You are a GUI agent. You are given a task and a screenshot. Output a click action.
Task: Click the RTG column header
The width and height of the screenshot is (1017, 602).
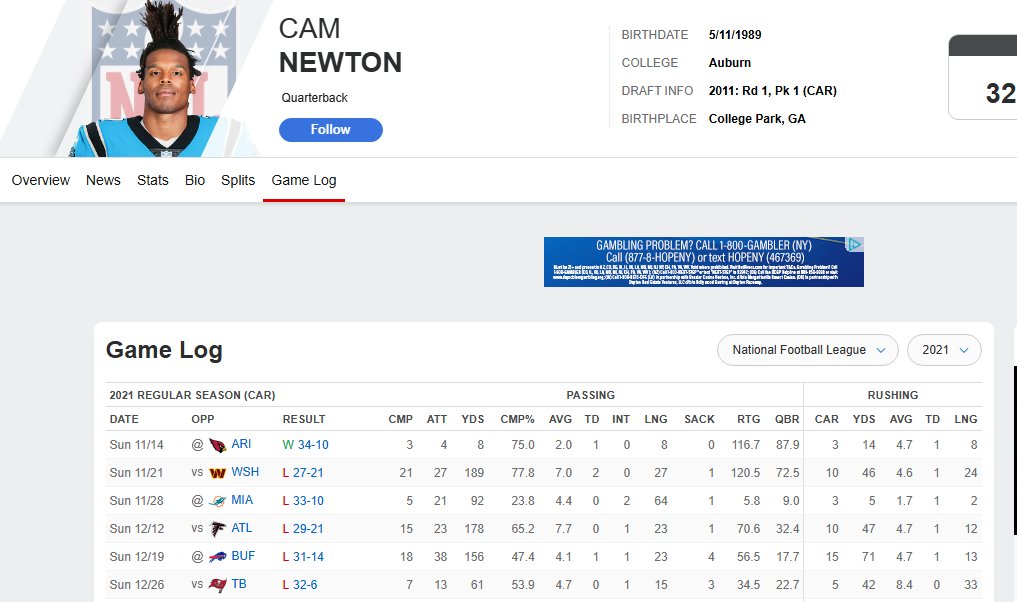pos(748,419)
